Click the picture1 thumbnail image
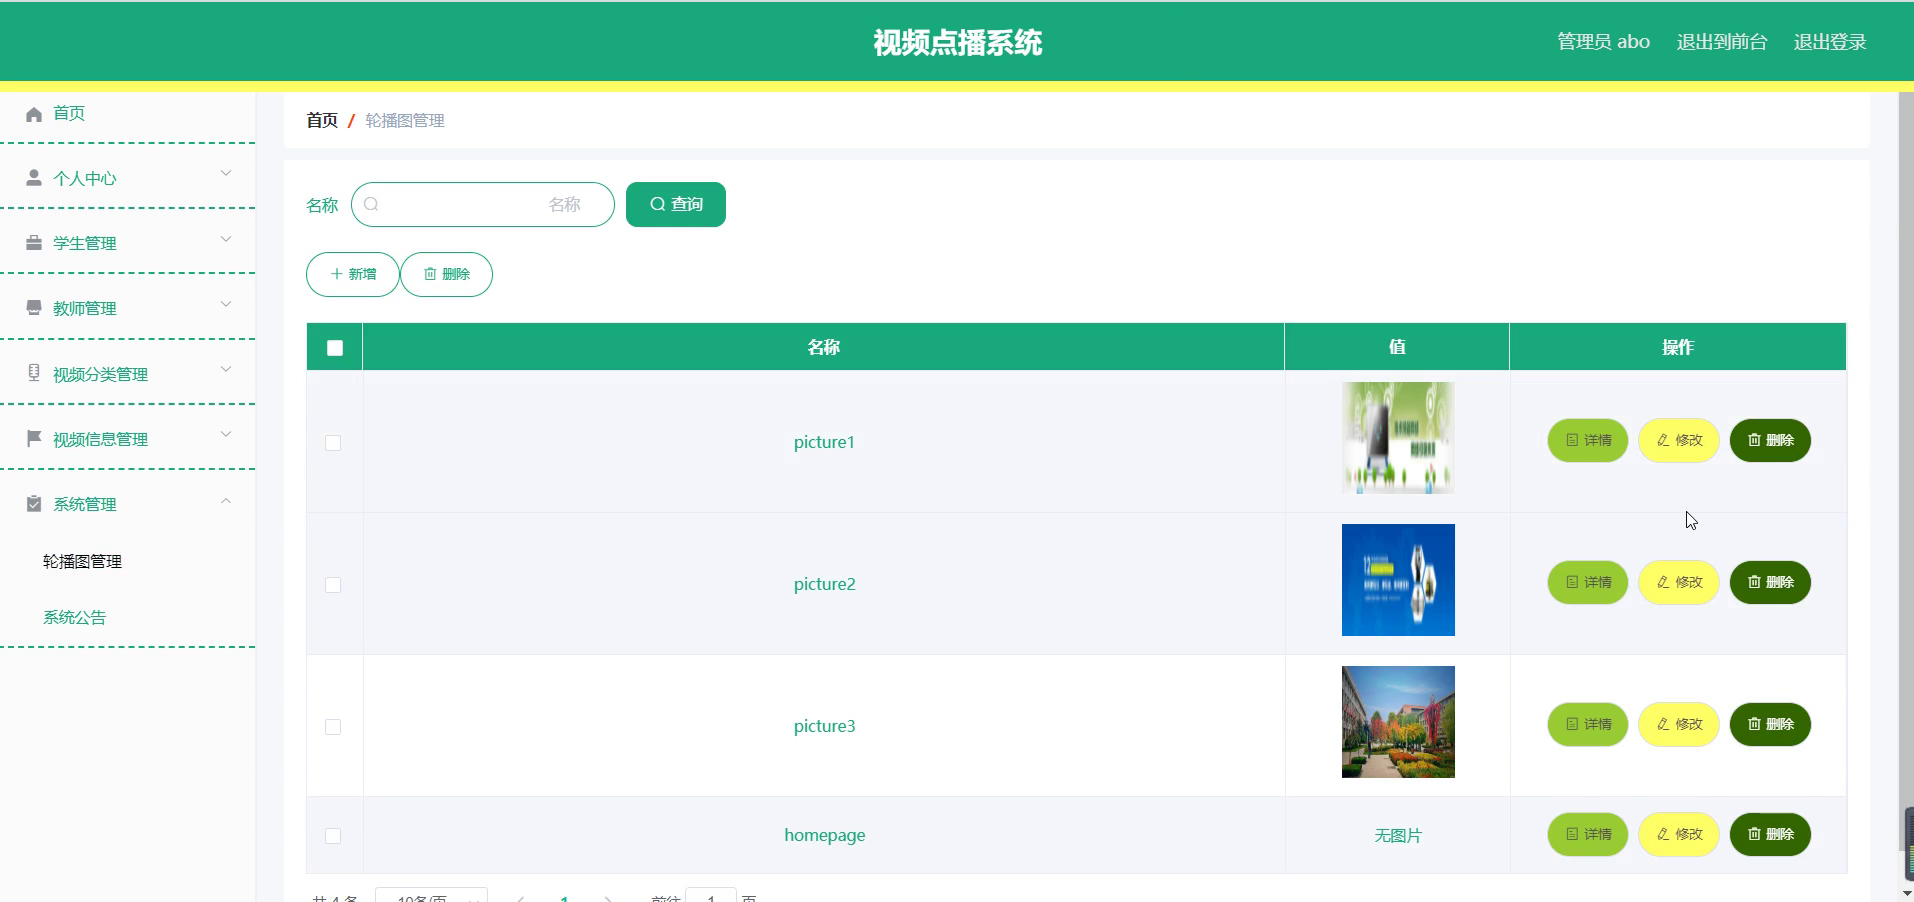 pos(1398,438)
